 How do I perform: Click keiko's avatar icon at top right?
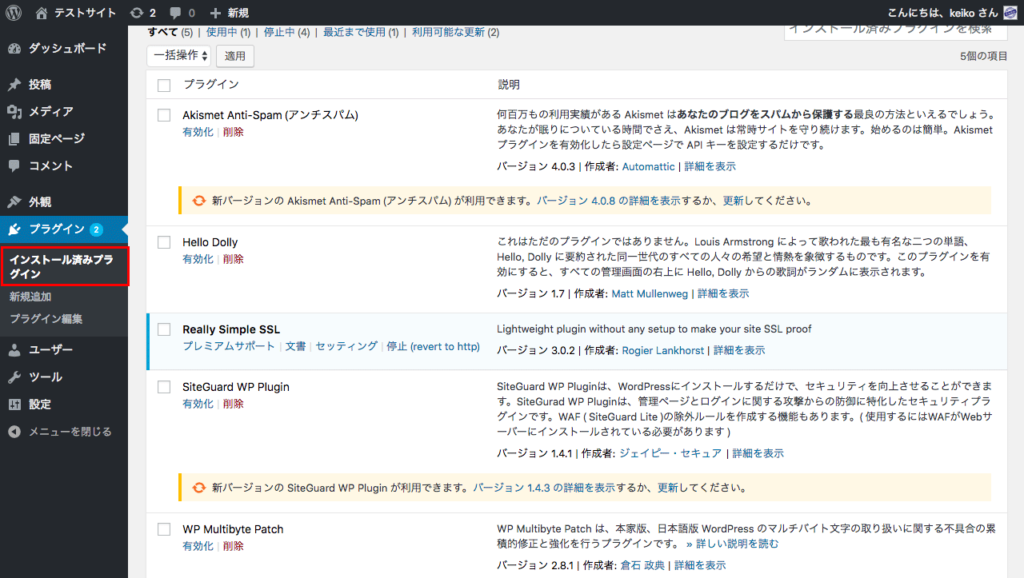(1010, 12)
